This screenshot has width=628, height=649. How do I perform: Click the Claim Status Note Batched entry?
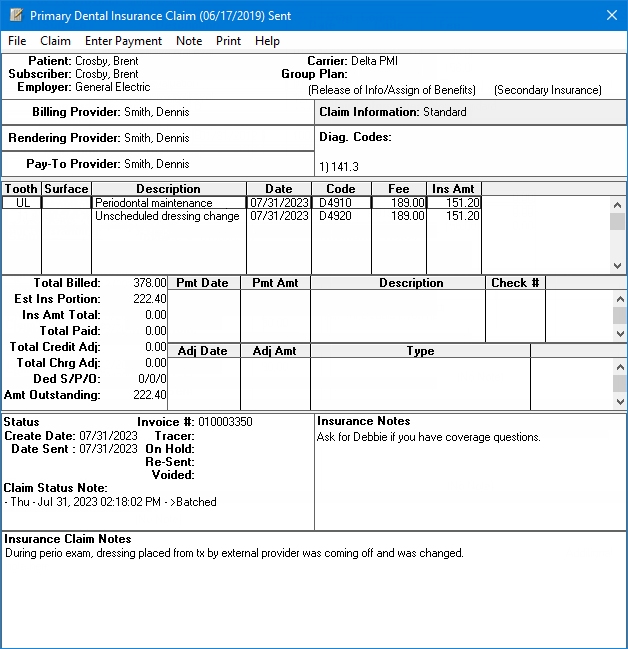click(x=112, y=502)
